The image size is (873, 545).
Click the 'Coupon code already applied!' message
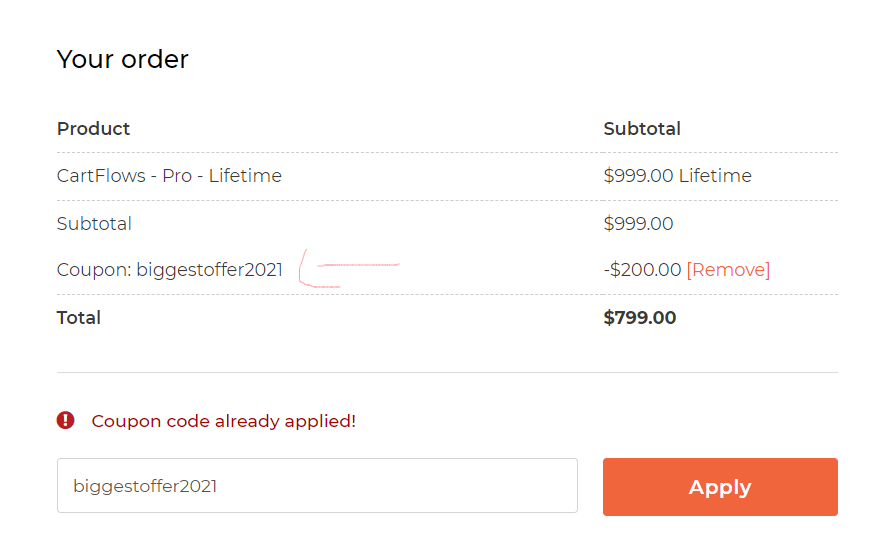click(x=223, y=421)
